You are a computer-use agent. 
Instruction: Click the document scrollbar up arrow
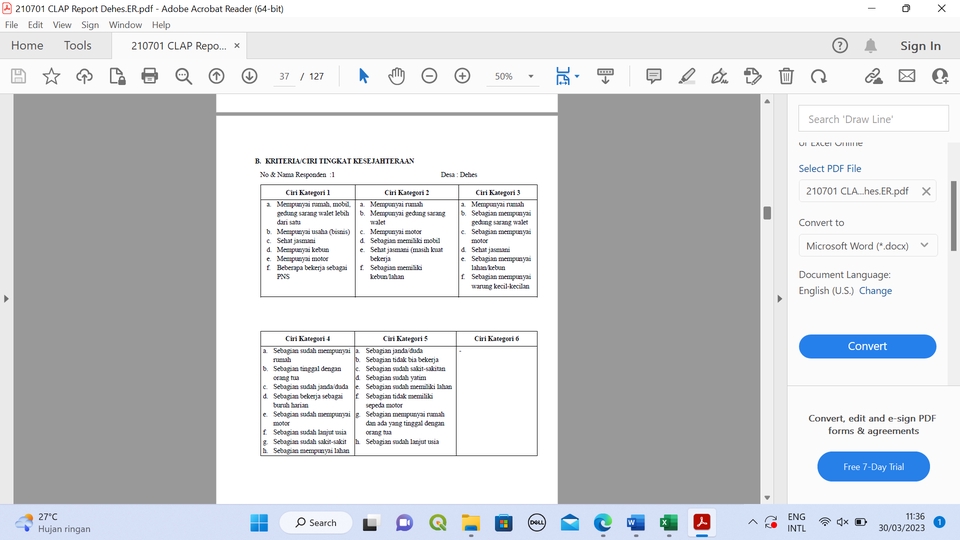point(767,101)
